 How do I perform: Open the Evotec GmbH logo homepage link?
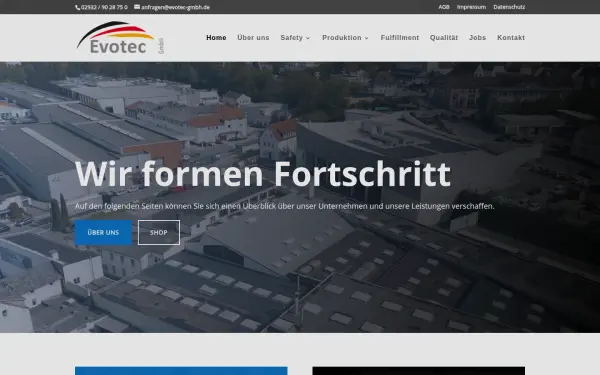pyautogui.click(x=121, y=38)
